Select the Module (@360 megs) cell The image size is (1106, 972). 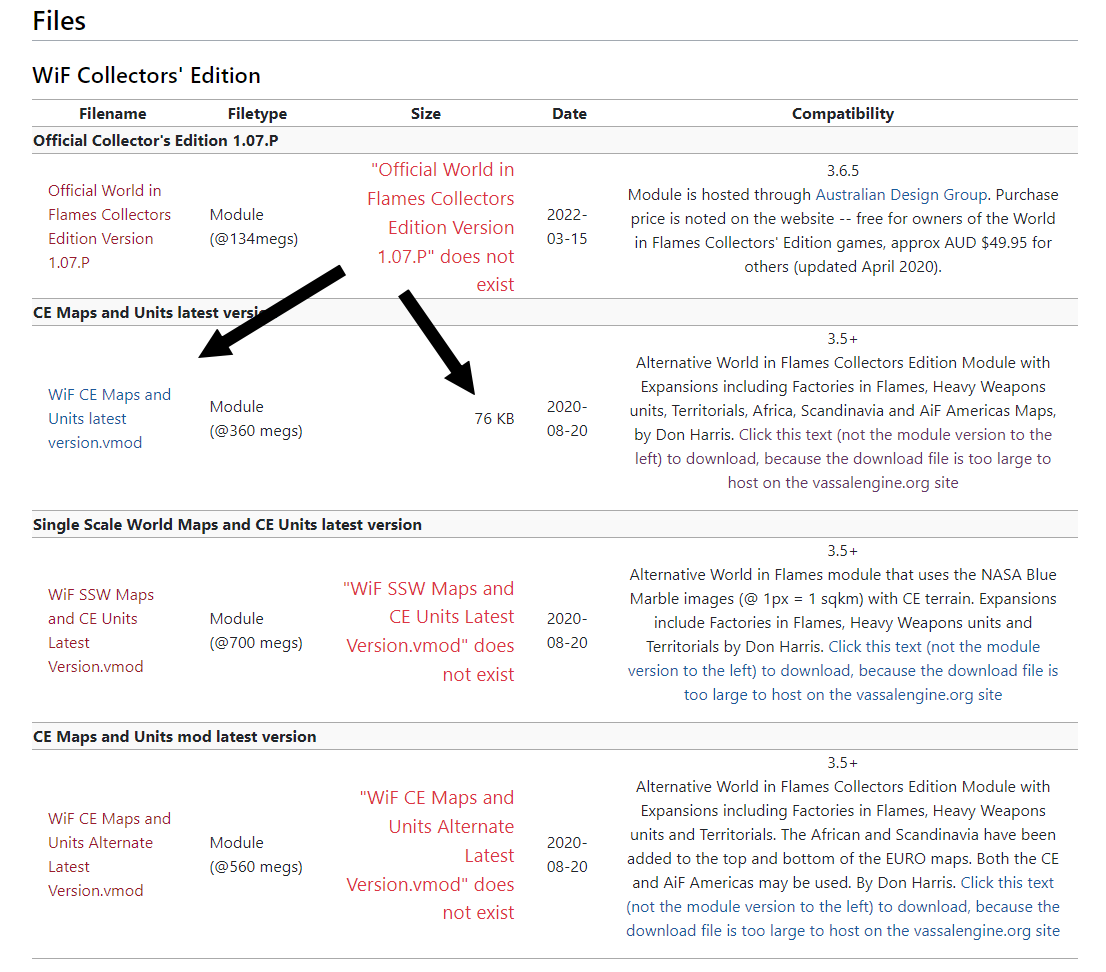point(256,418)
